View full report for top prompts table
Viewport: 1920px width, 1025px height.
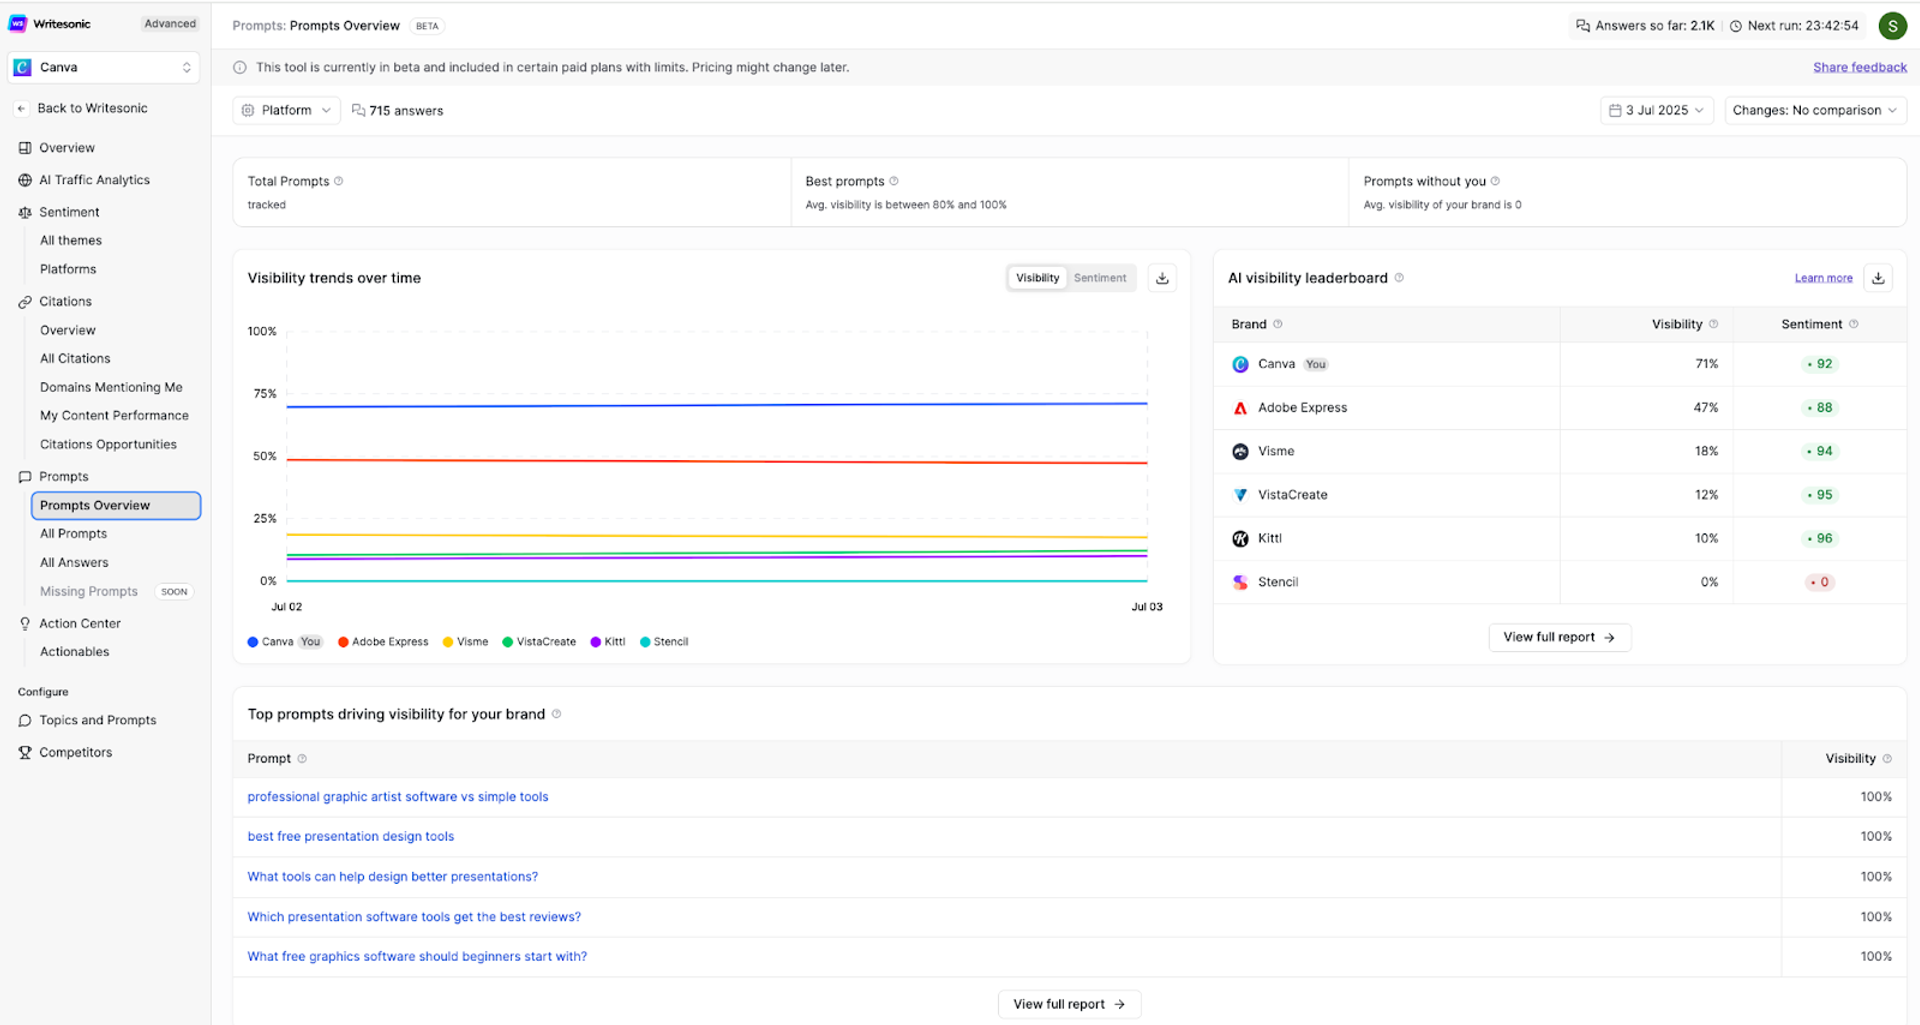point(1069,1004)
